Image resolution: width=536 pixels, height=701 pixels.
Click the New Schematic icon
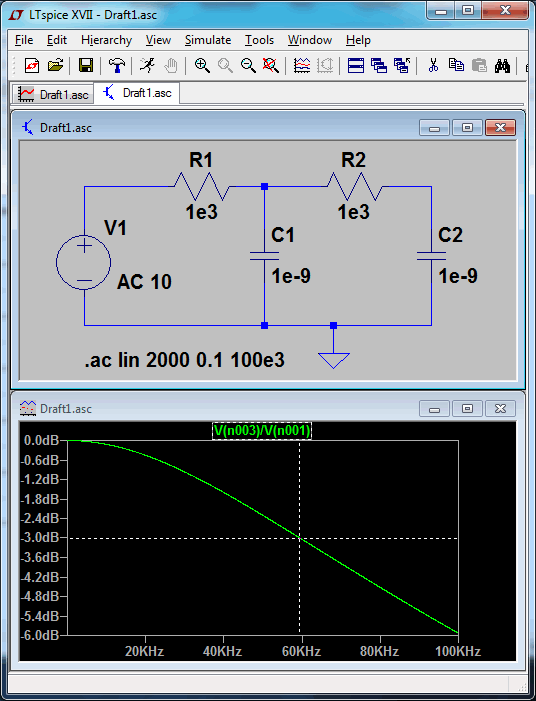pos(32,65)
